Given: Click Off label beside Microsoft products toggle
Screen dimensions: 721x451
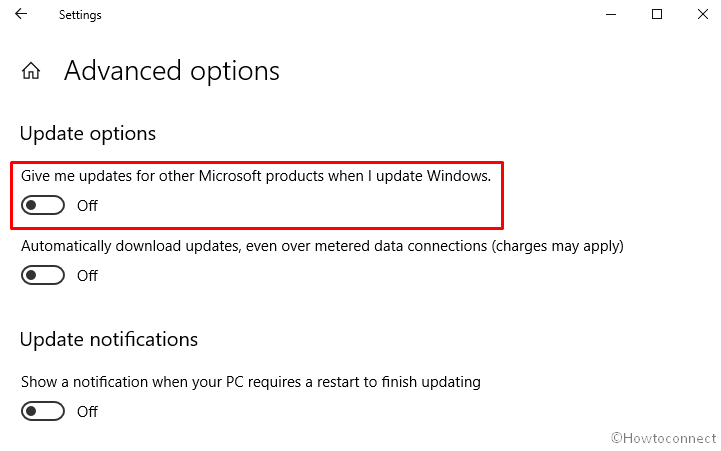Looking at the screenshot, I should [87, 206].
